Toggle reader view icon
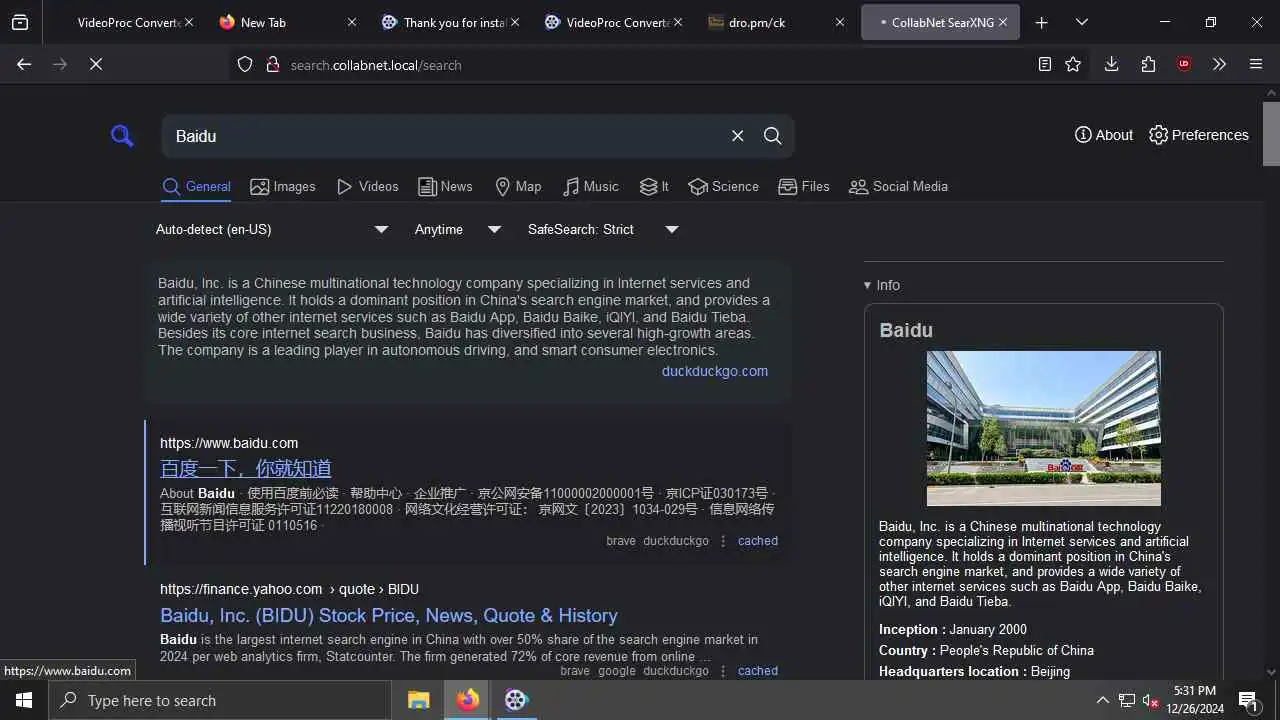This screenshot has height=720, width=1280. 1044,64
